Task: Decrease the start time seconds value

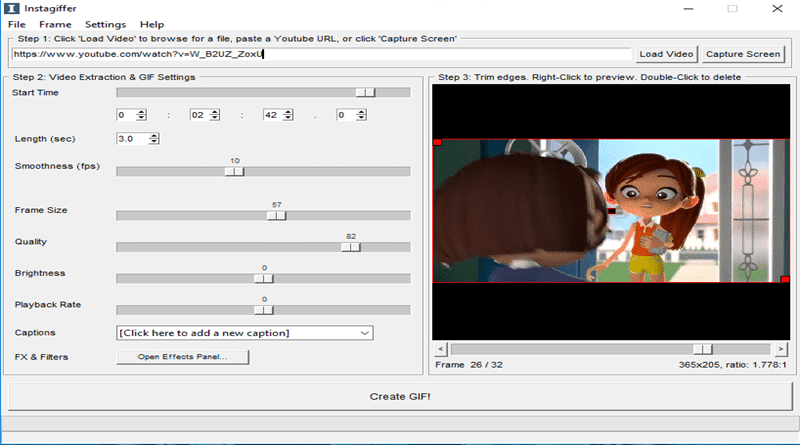Action: click(x=288, y=118)
